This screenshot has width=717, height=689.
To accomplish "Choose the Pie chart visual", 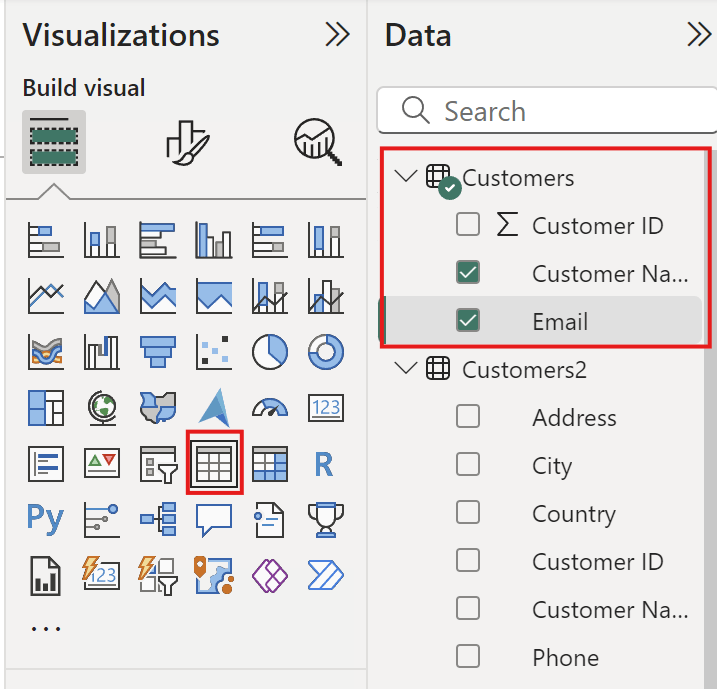I will [269, 351].
